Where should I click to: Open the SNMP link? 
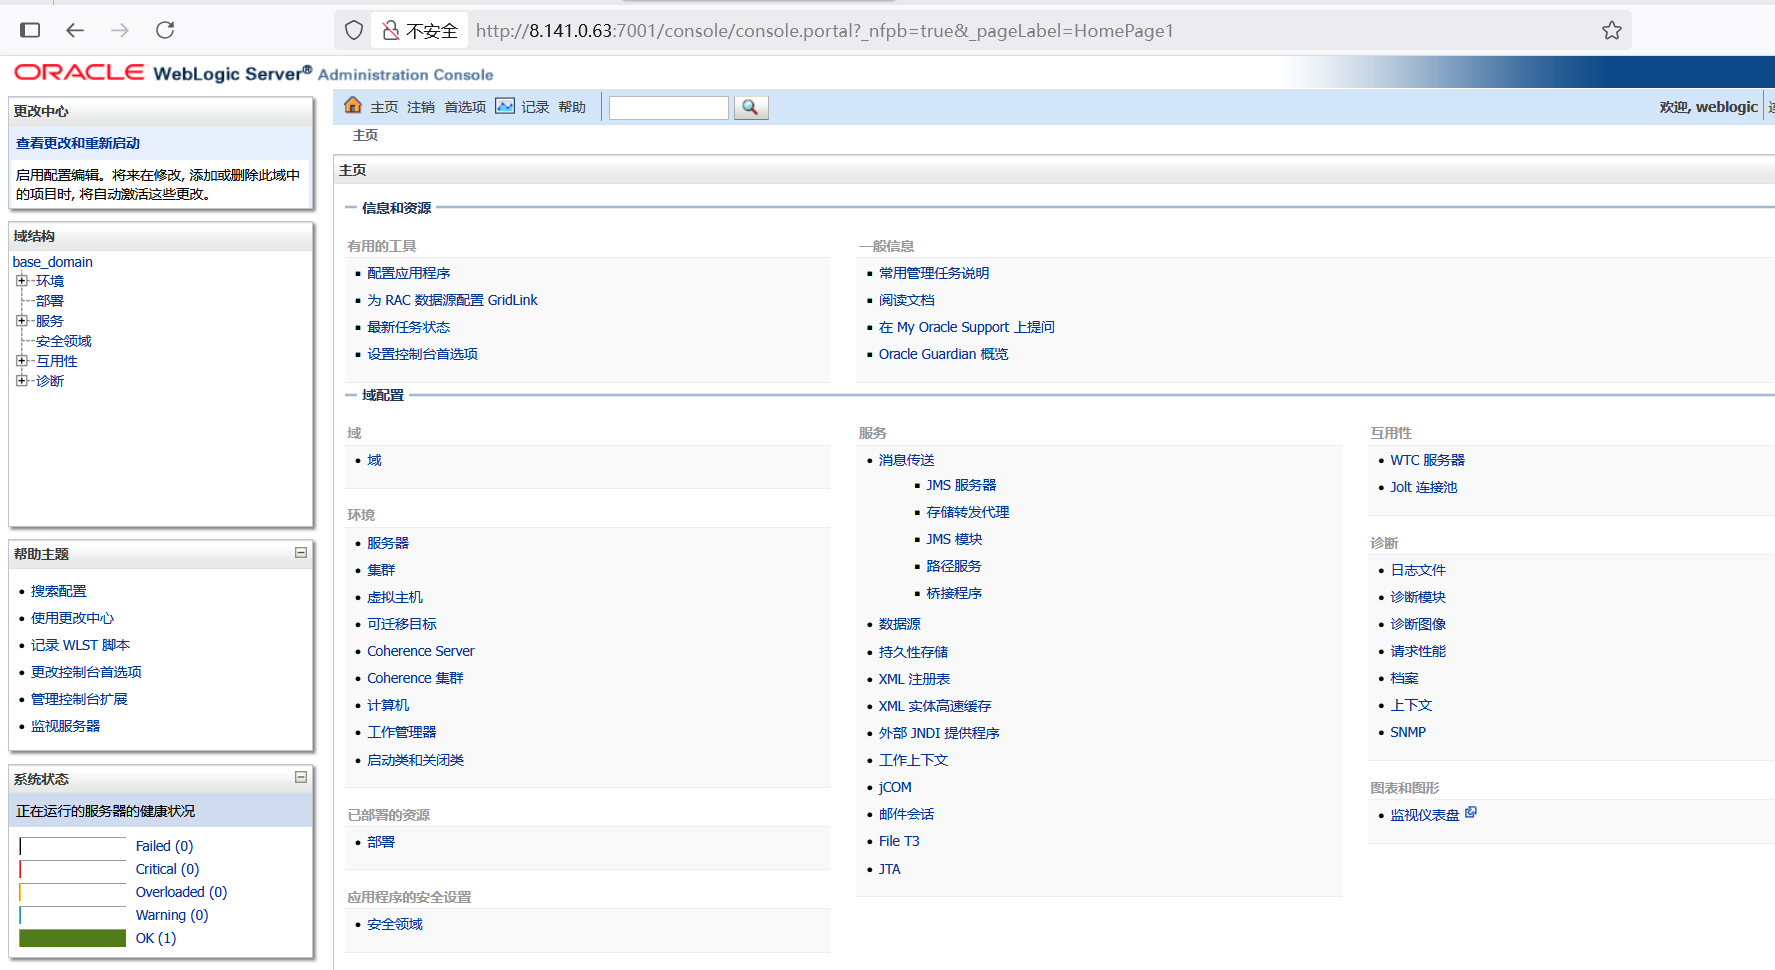point(1408,732)
